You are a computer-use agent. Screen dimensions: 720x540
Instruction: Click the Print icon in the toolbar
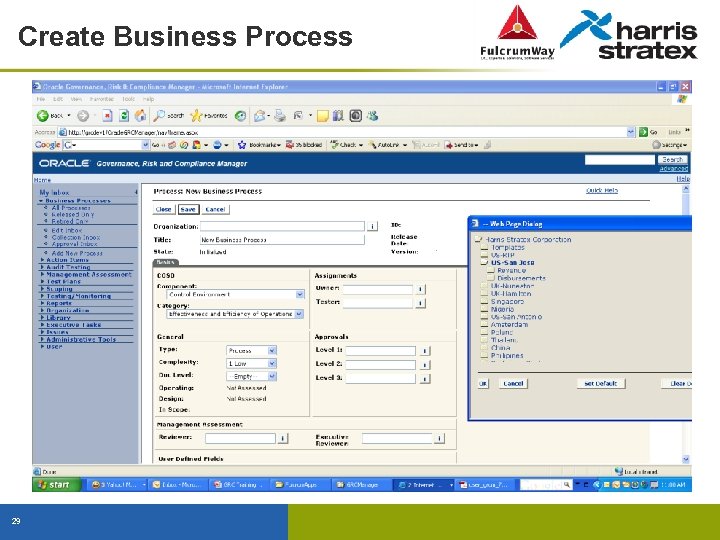280,116
